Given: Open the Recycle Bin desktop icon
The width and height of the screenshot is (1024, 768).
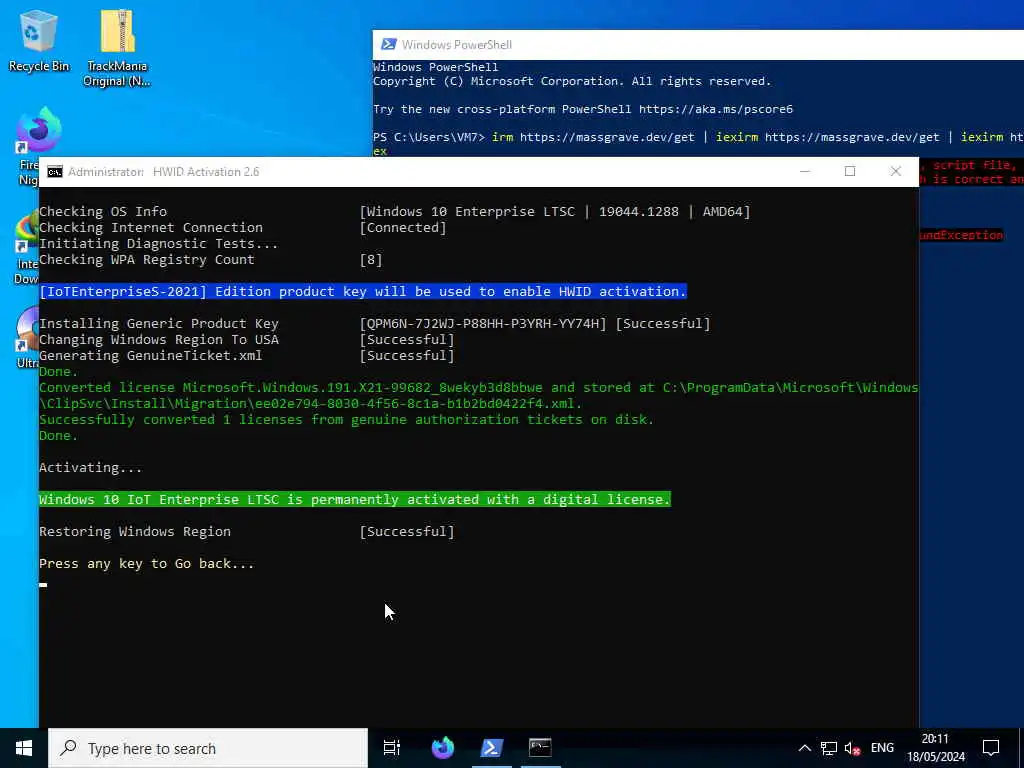Looking at the screenshot, I should (x=39, y=40).
